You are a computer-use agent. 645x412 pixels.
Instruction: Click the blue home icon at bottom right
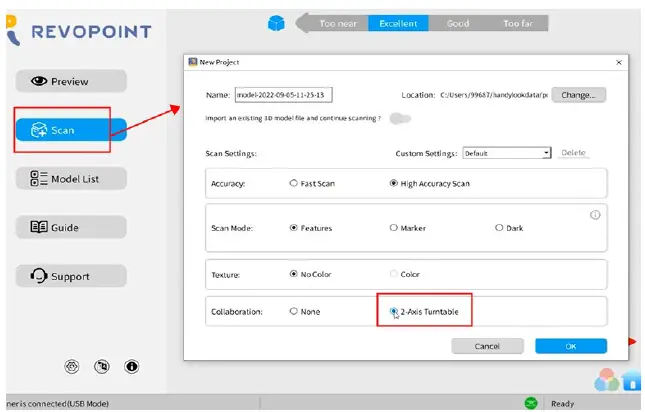pos(633,380)
